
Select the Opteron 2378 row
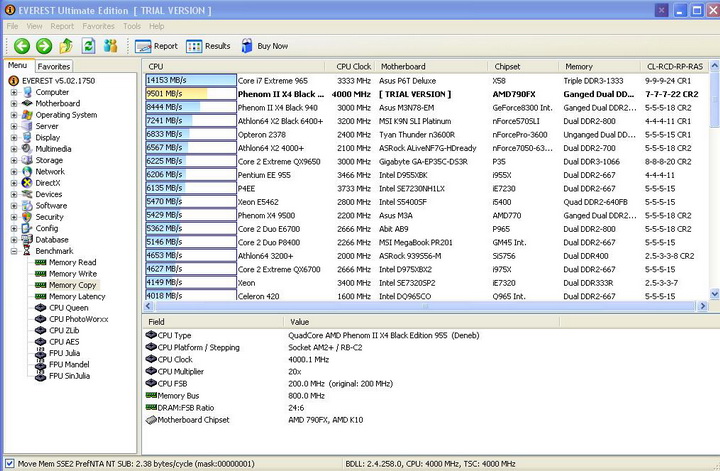[x=427, y=135]
